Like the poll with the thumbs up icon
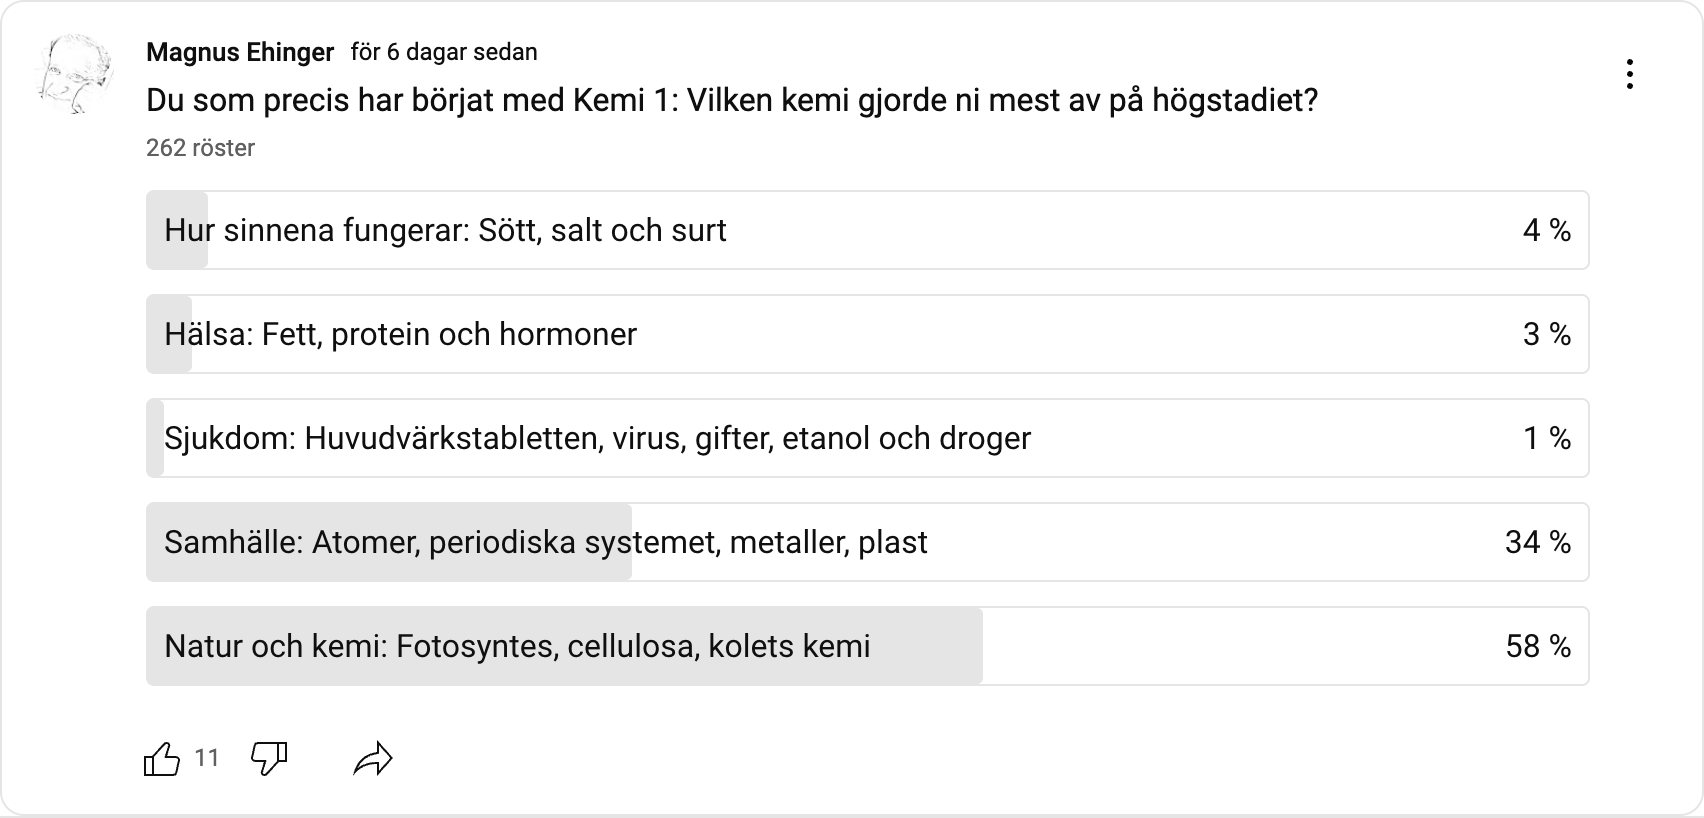Image resolution: width=1704 pixels, height=818 pixels. (x=163, y=759)
